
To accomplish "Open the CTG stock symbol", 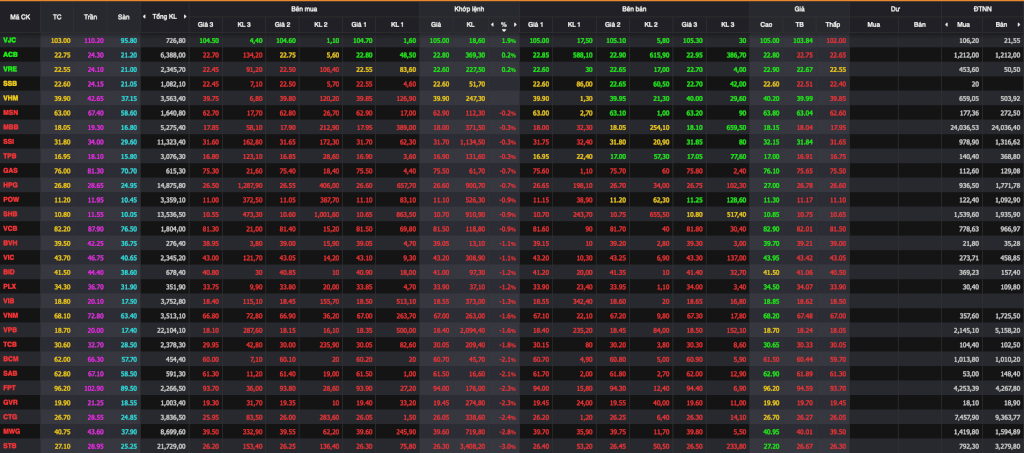I will (x=10, y=415).
